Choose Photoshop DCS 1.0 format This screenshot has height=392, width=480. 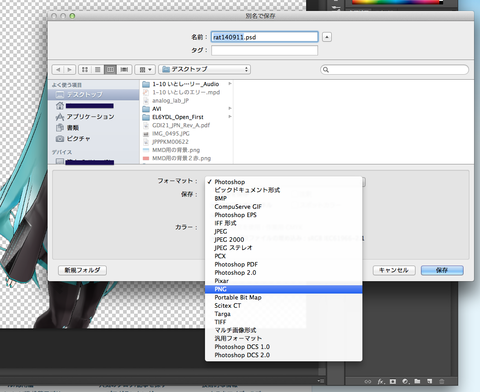click(x=284, y=347)
